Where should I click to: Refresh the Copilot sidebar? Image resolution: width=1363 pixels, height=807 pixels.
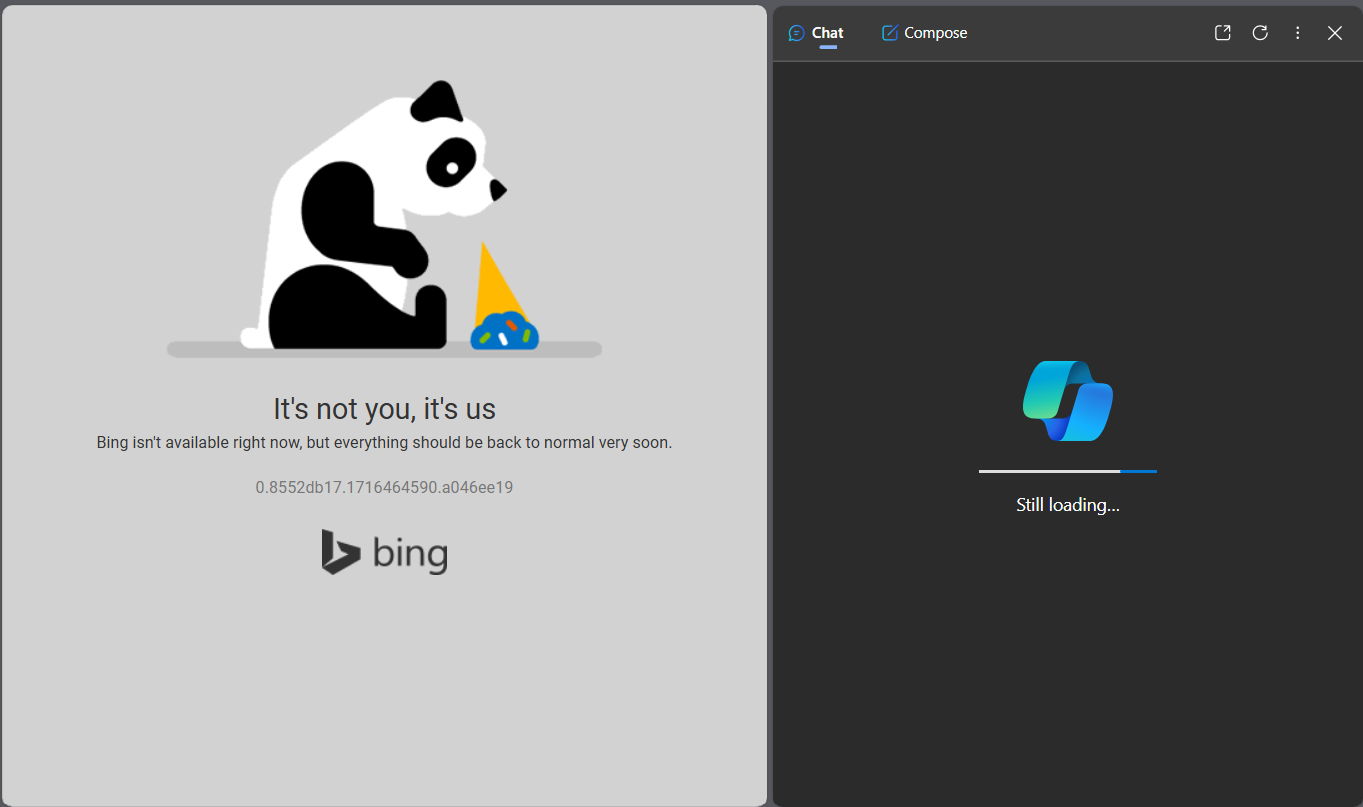coord(1260,33)
